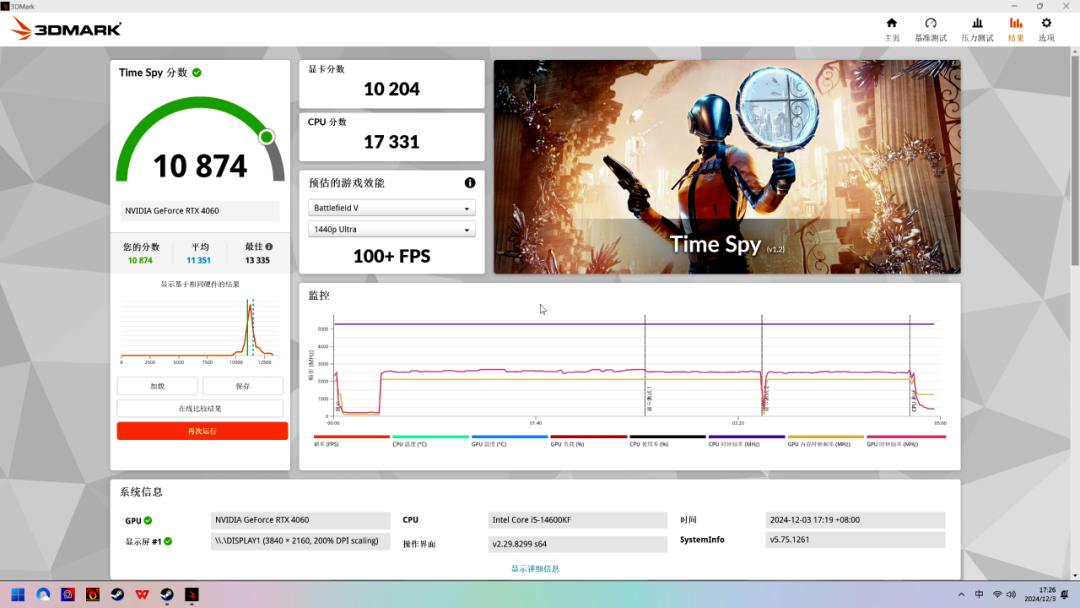Click the 加载 load button
The height and width of the screenshot is (608, 1080).
[157, 386]
